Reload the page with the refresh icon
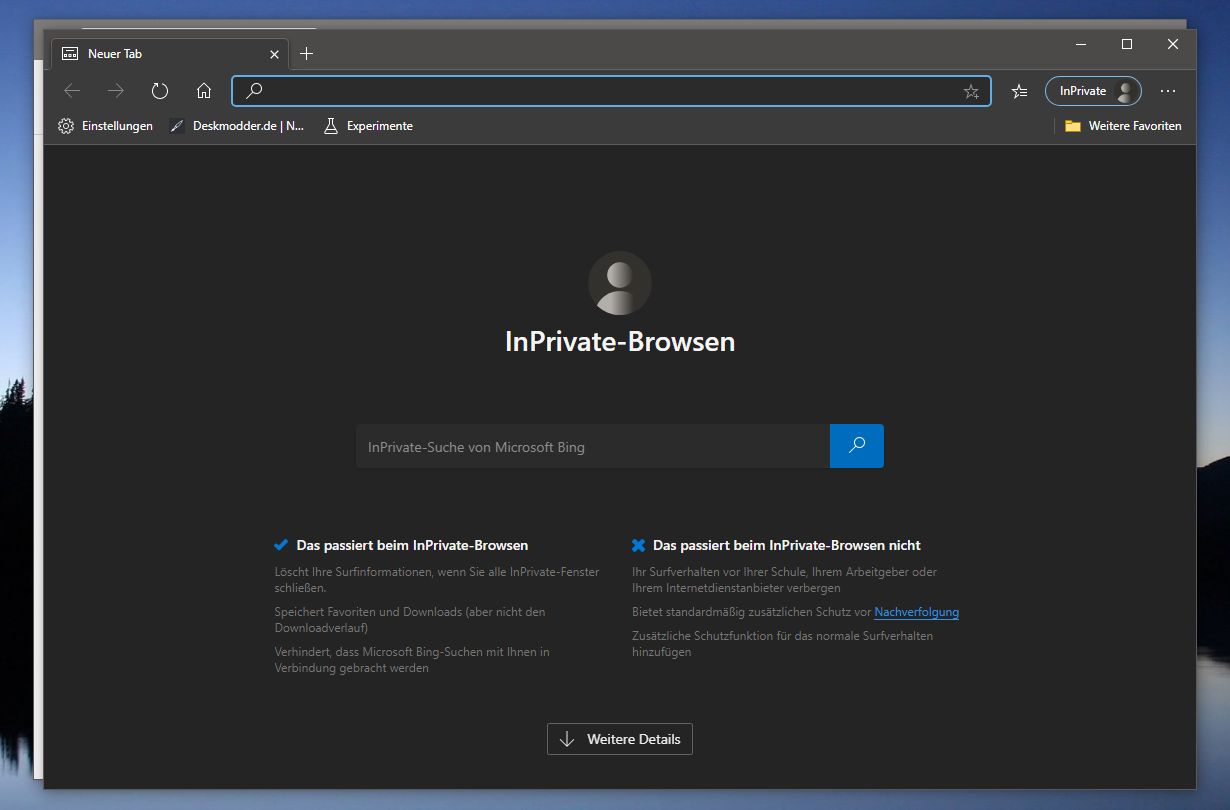Screen dimensions: 1230x810 (x=160, y=91)
